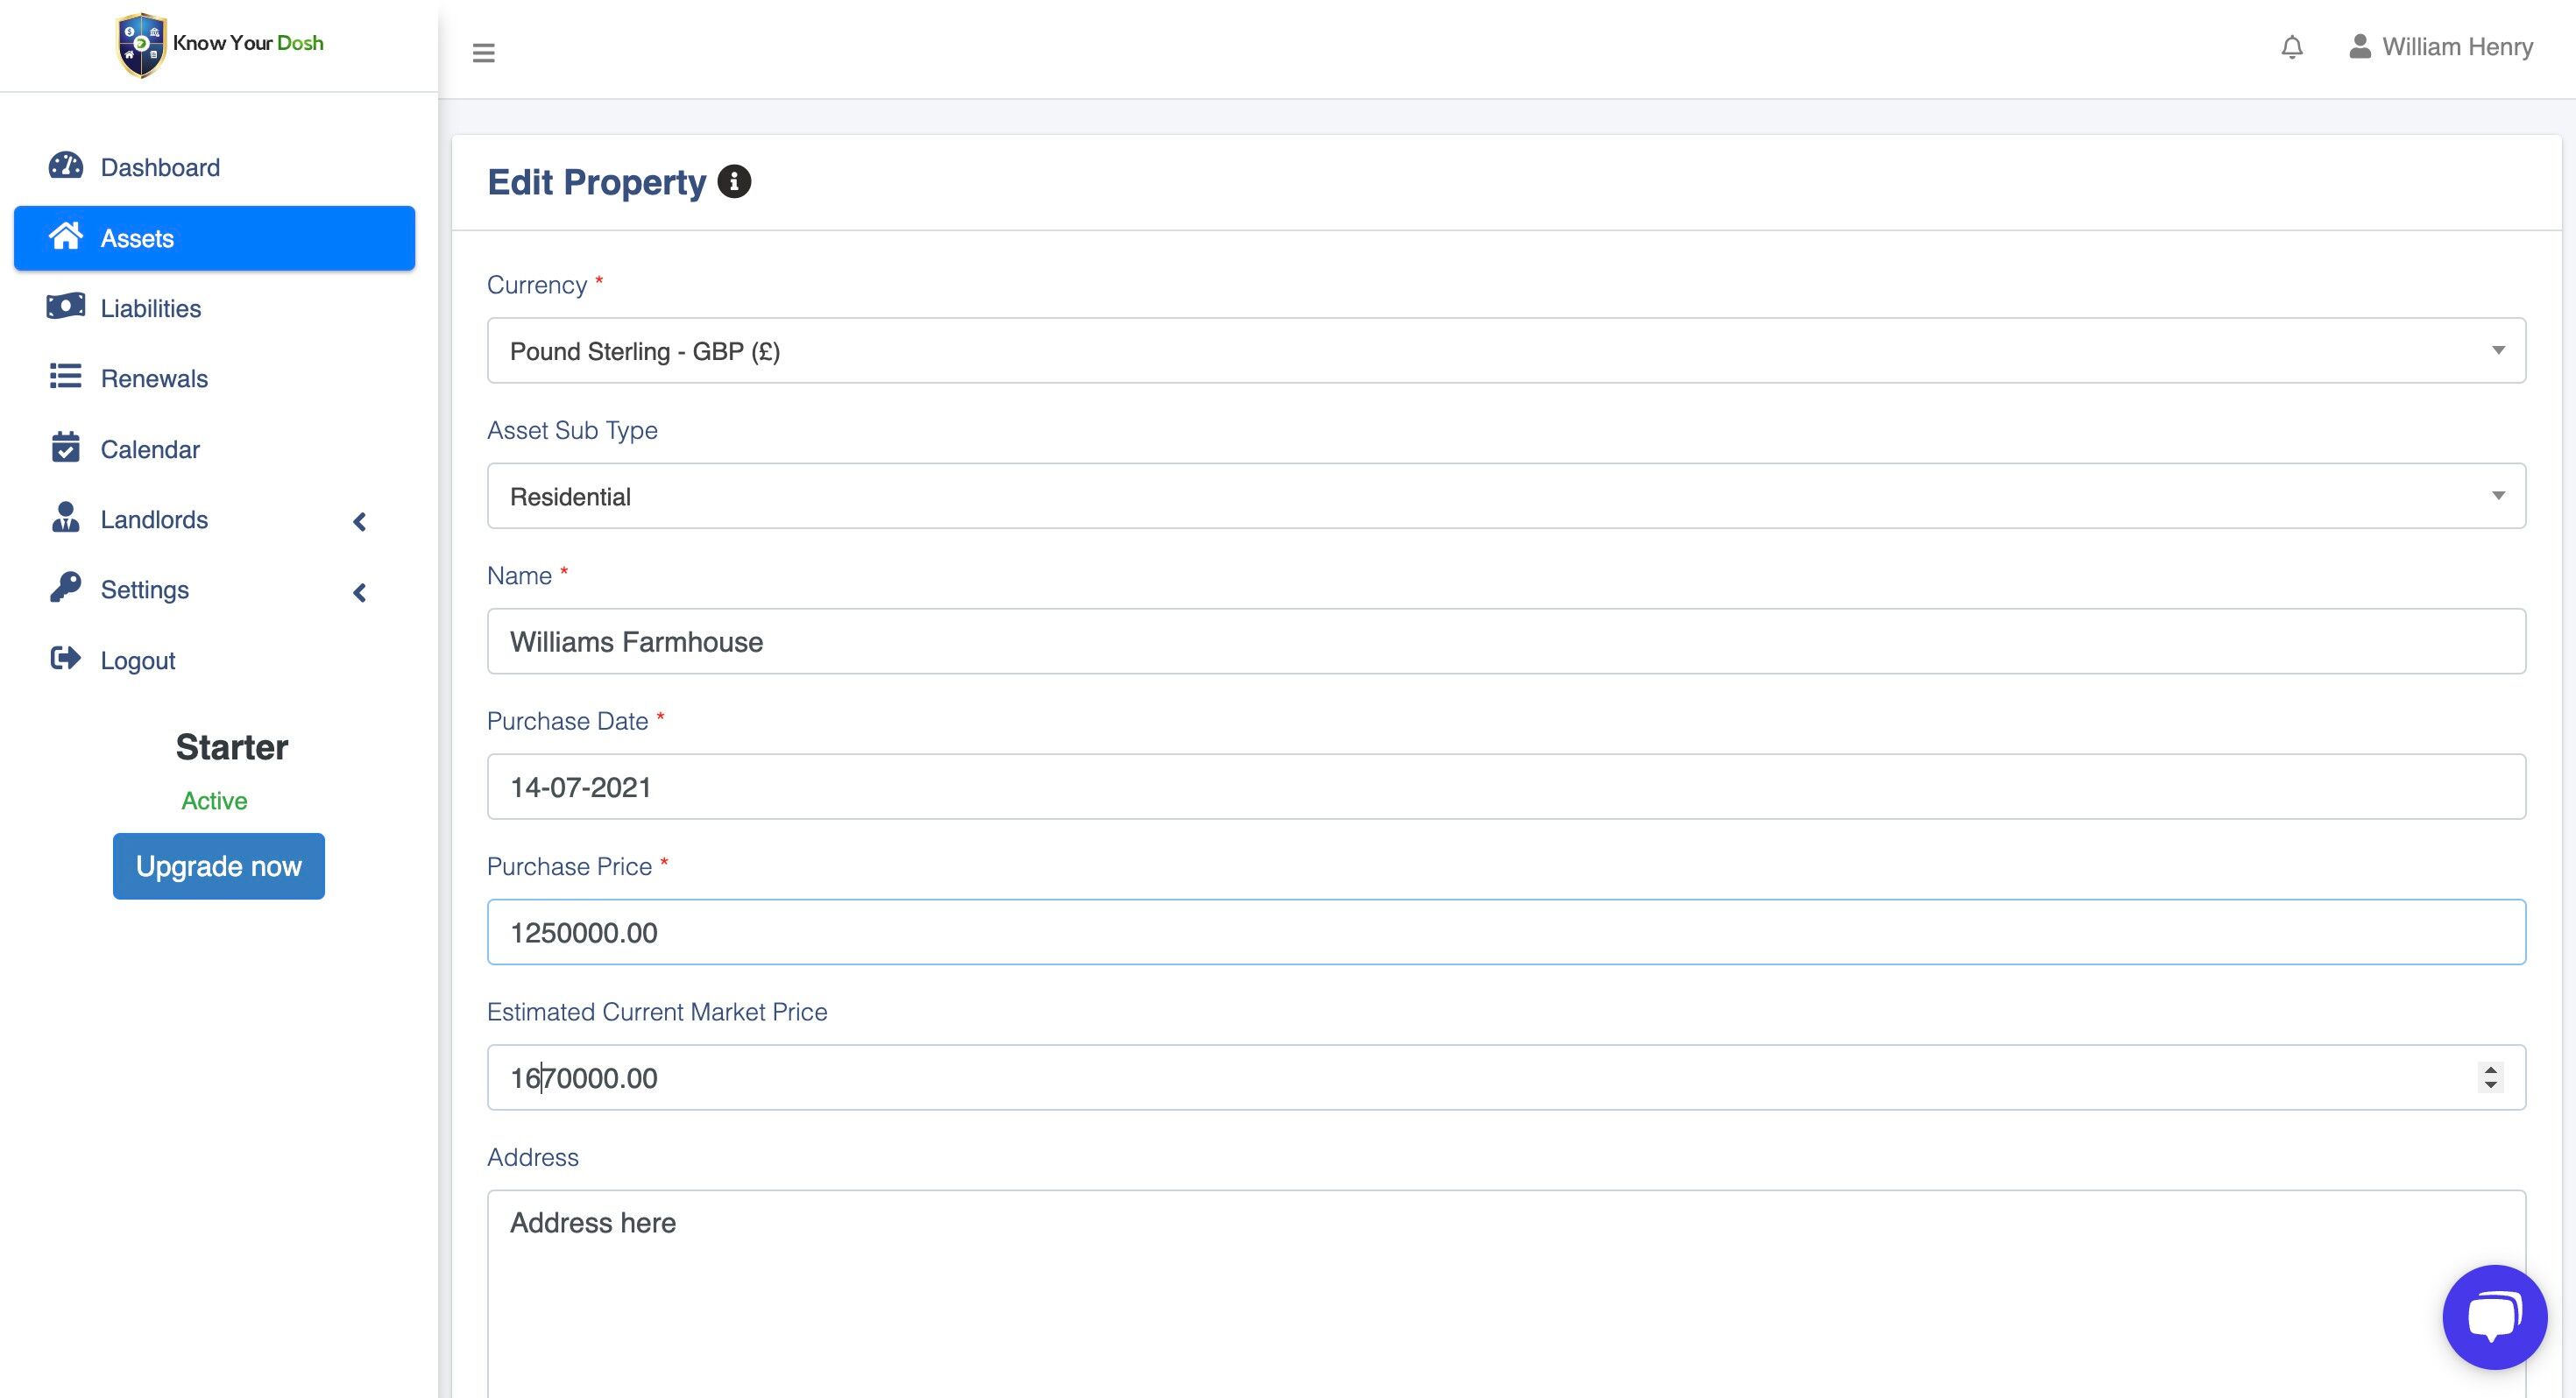Click the Address text area
The height and width of the screenshot is (1398, 2576).
click(1505, 1290)
